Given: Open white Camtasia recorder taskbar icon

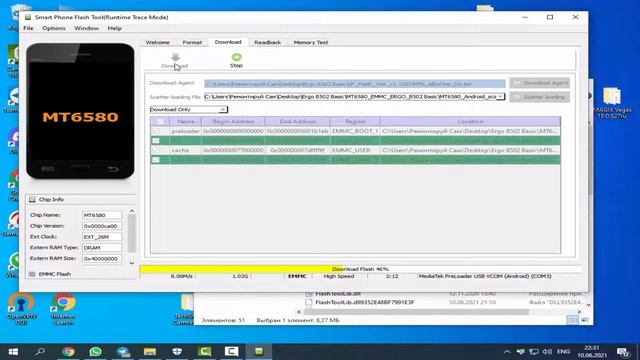Looking at the screenshot, I should click(231, 351).
